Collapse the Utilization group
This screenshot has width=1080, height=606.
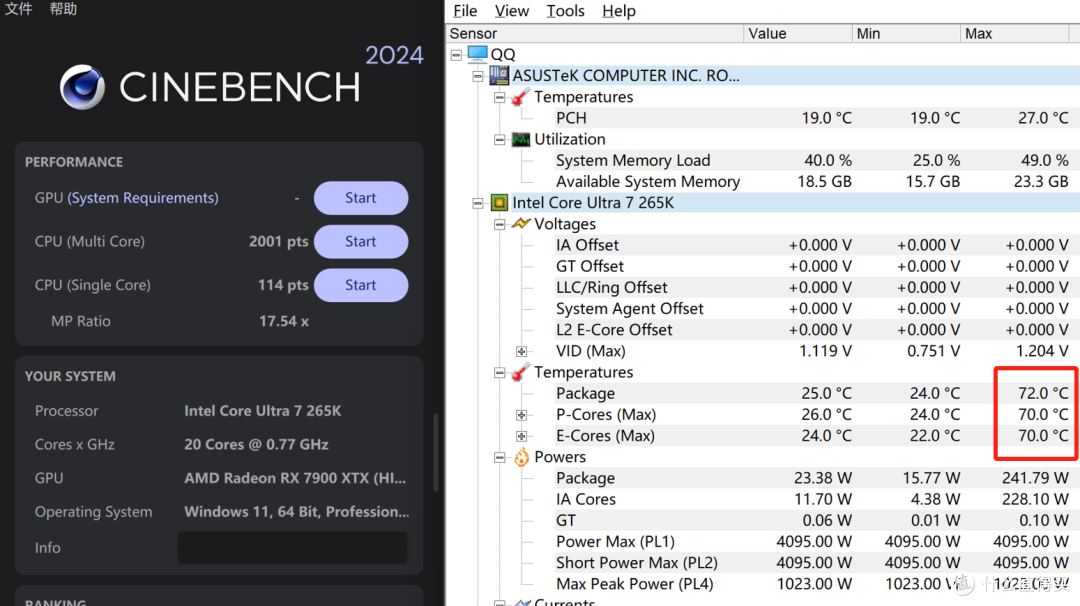point(499,140)
